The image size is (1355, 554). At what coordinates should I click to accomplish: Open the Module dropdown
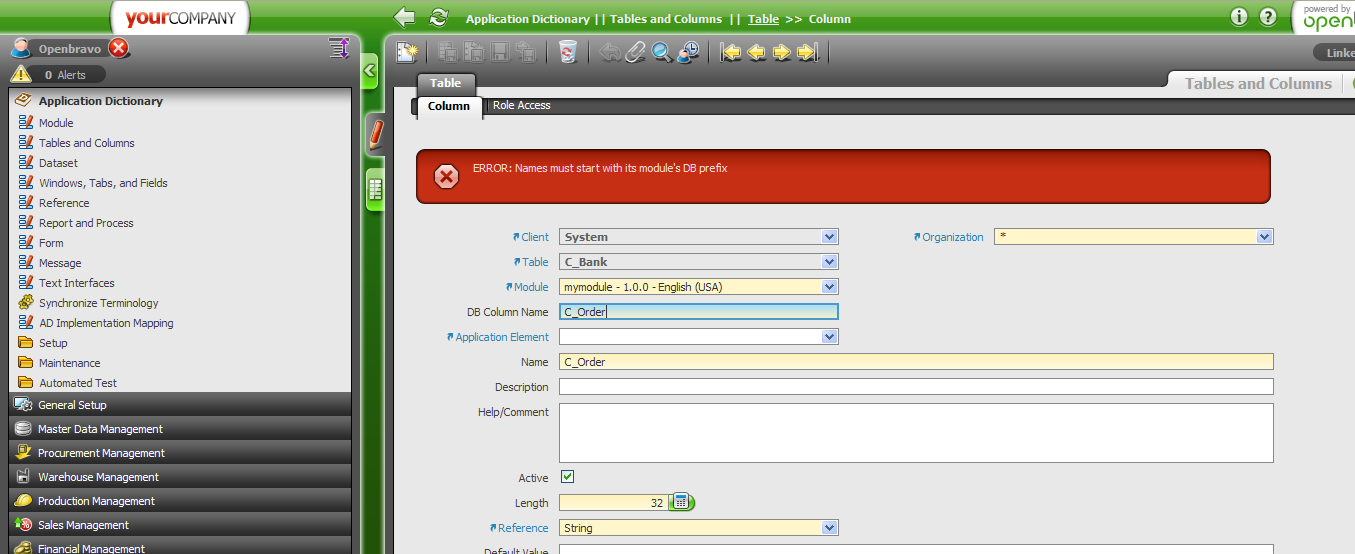click(x=829, y=287)
